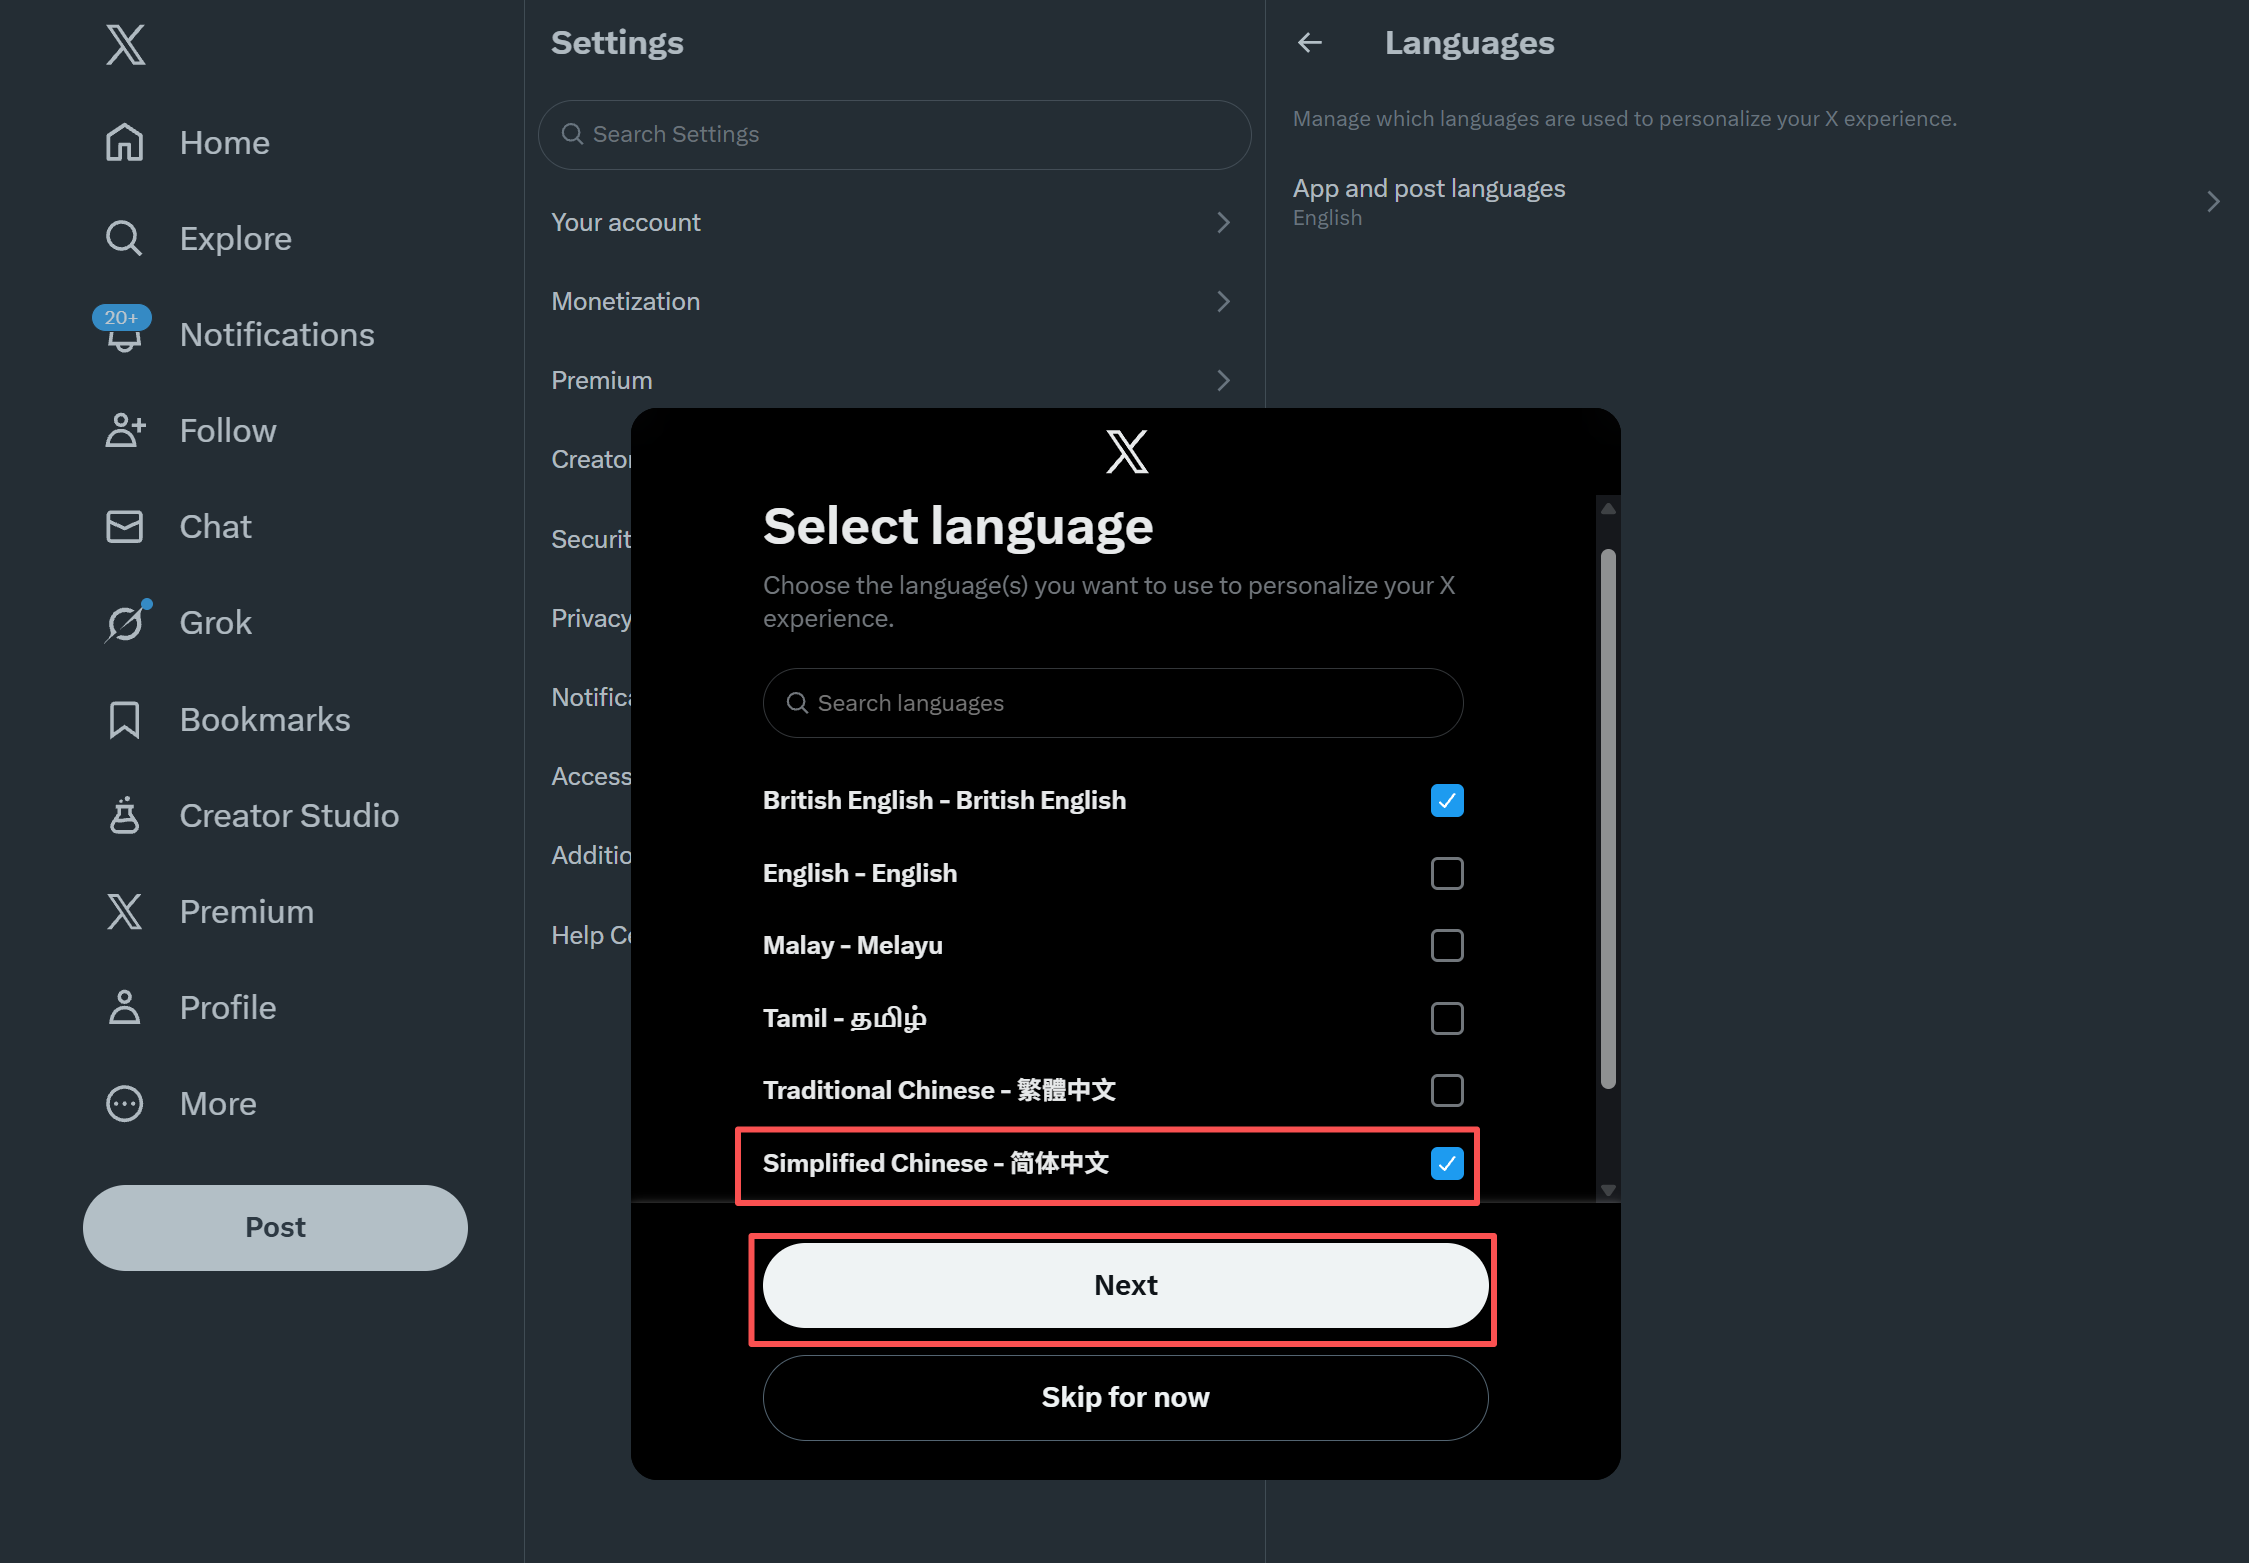Screen dimensions: 2249x1563
Task: Click the Premium X icon in sidebar
Action: coord(125,911)
